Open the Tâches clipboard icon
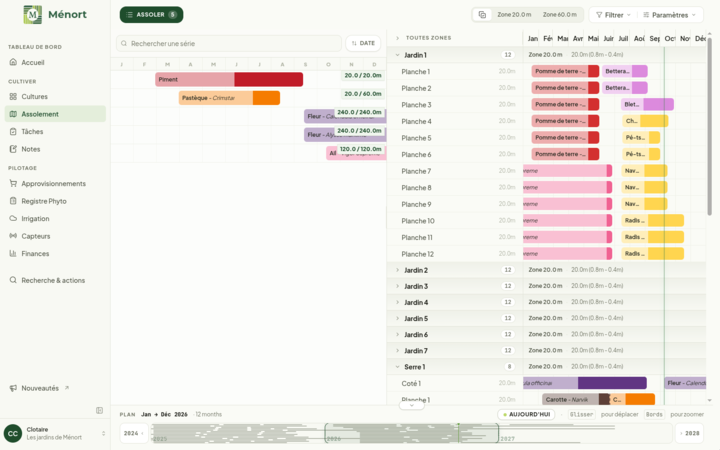This screenshot has width=720, height=450. point(13,131)
